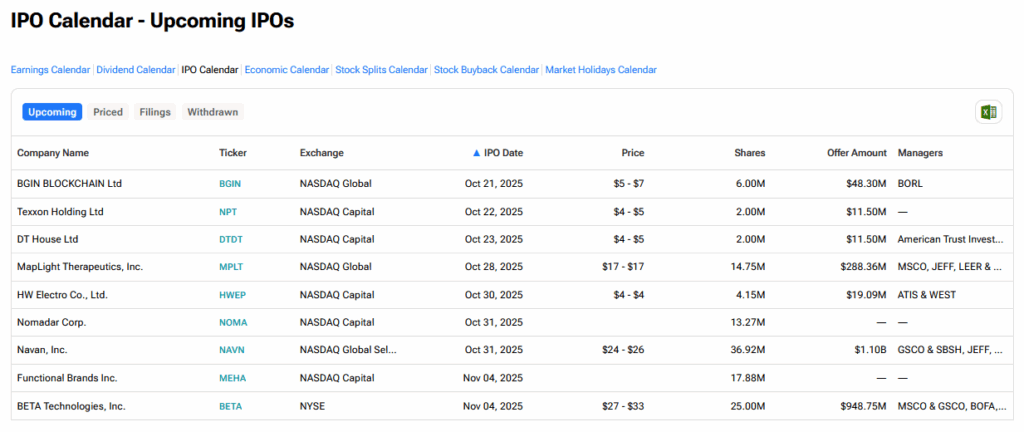Open the NAVN ticker symbol
Image resolution: width=1024 pixels, height=432 pixels.
click(231, 351)
